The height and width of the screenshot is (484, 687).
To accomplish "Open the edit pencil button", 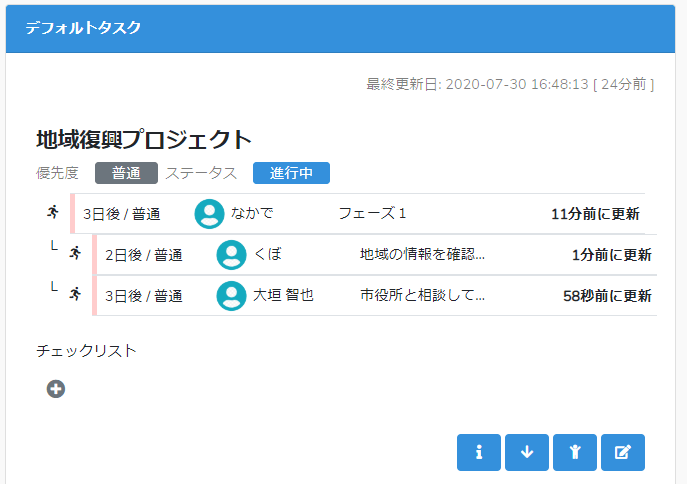I will (x=623, y=452).
